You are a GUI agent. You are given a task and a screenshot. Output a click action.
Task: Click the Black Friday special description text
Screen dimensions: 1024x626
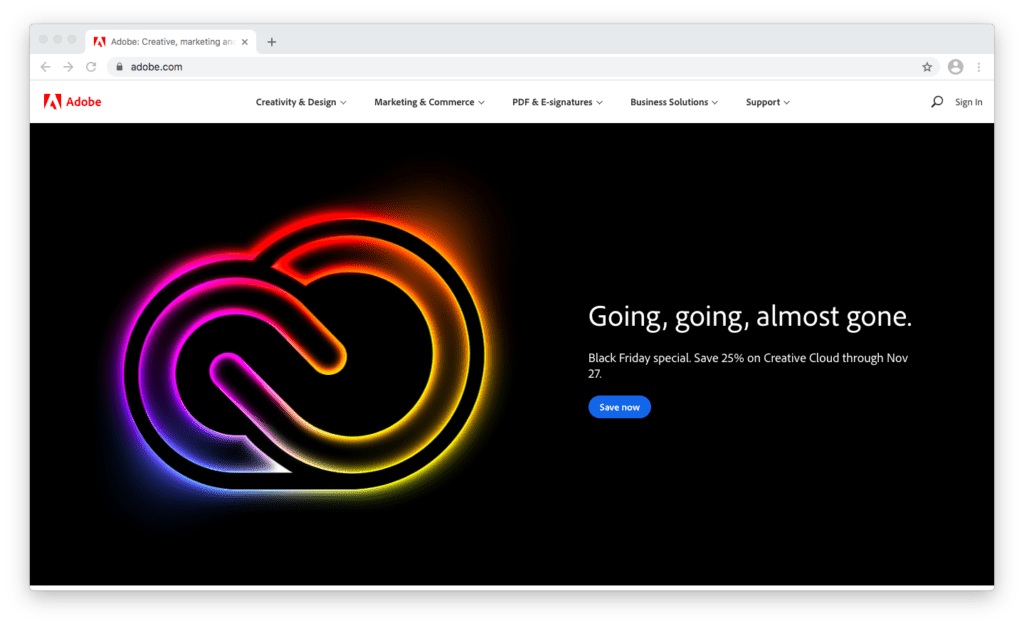(x=748, y=366)
